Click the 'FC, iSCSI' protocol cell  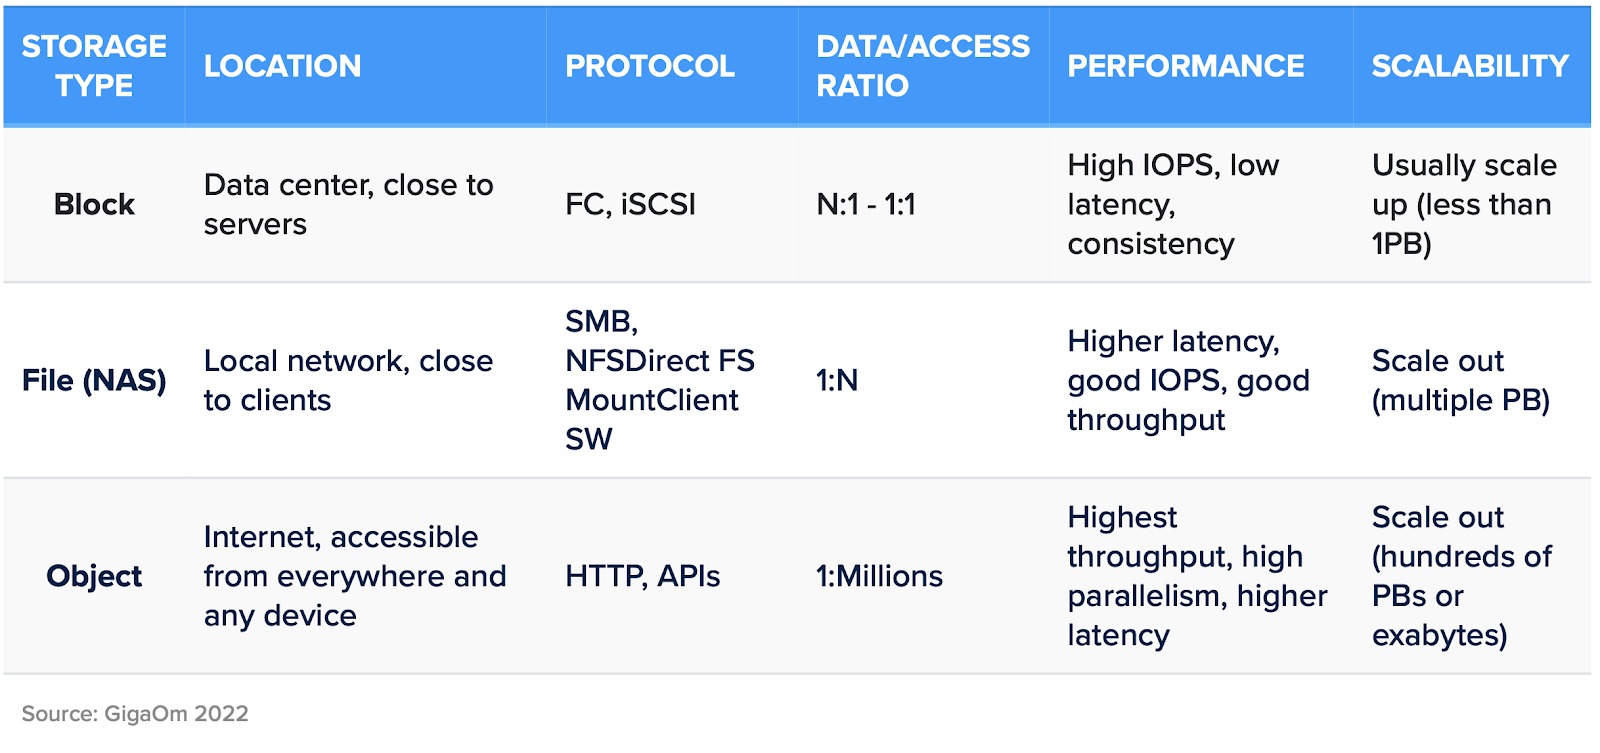pyautogui.click(x=630, y=204)
